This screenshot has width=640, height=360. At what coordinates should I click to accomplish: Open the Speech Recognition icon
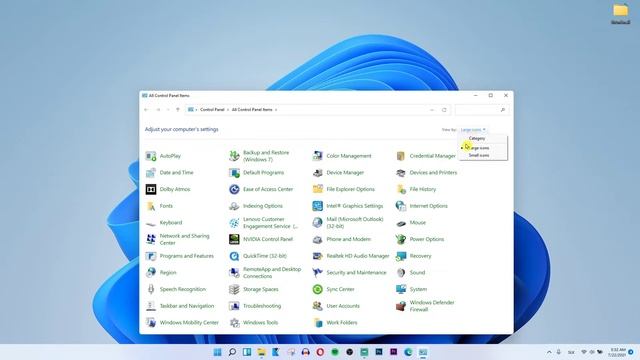151,289
